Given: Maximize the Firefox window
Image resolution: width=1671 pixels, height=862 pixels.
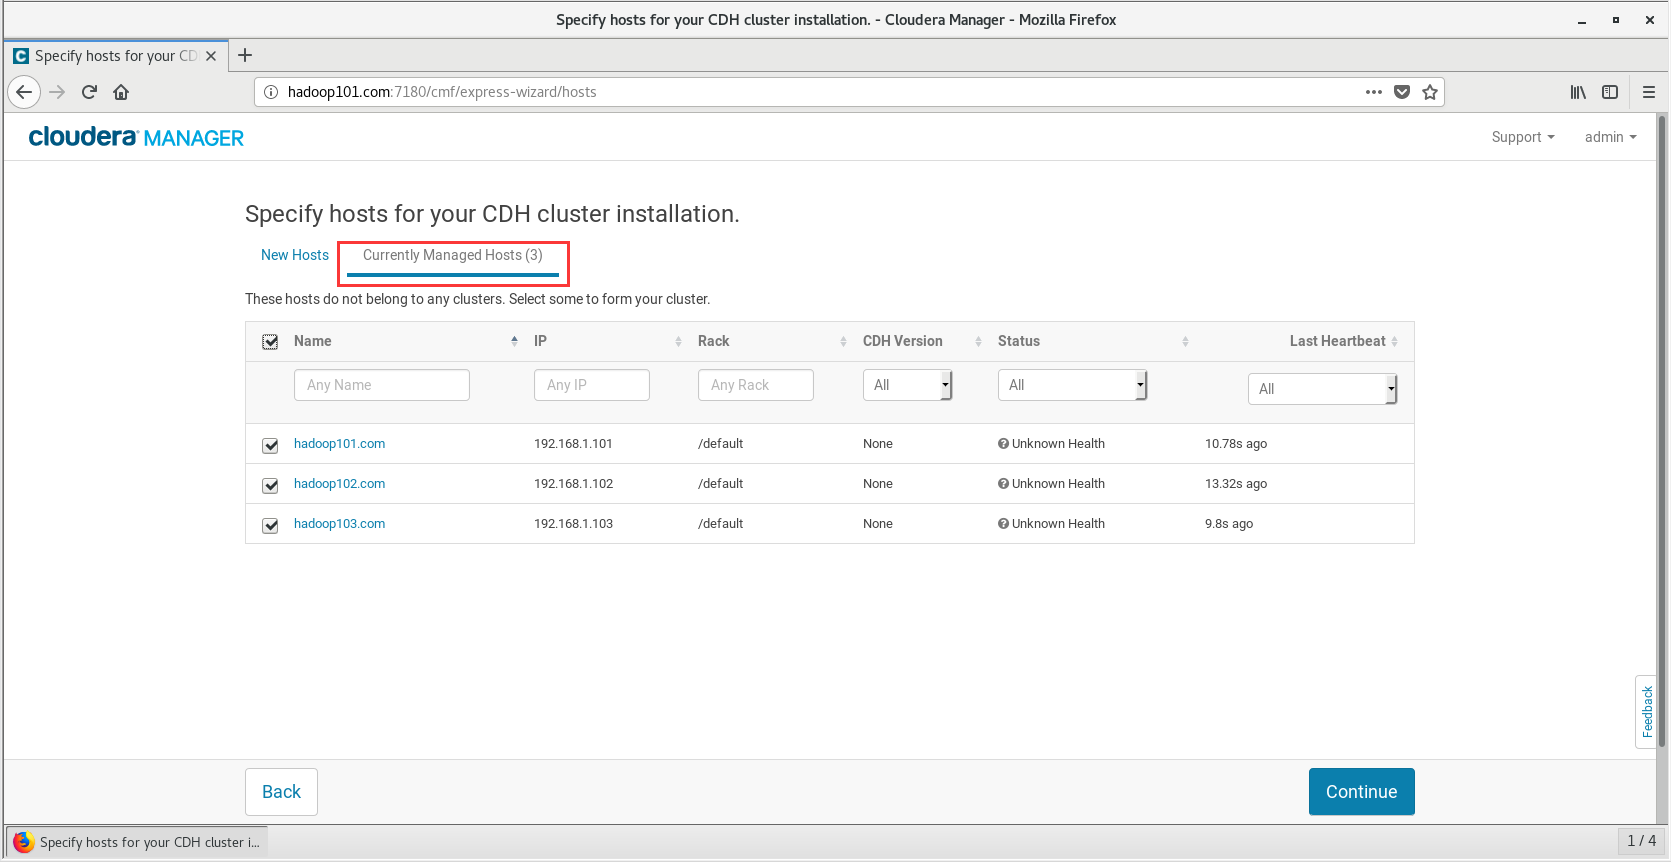Looking at the screenshot, I should (x=1615, y=20).
